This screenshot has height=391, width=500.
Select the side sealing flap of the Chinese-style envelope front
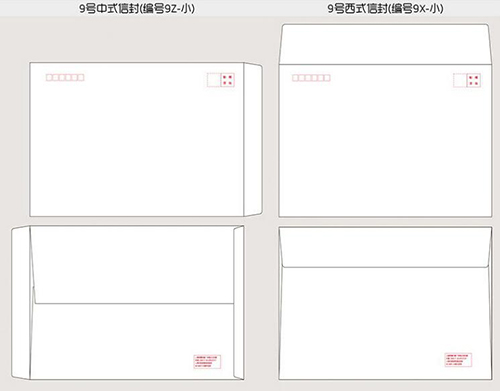click(x=253, y=139)
